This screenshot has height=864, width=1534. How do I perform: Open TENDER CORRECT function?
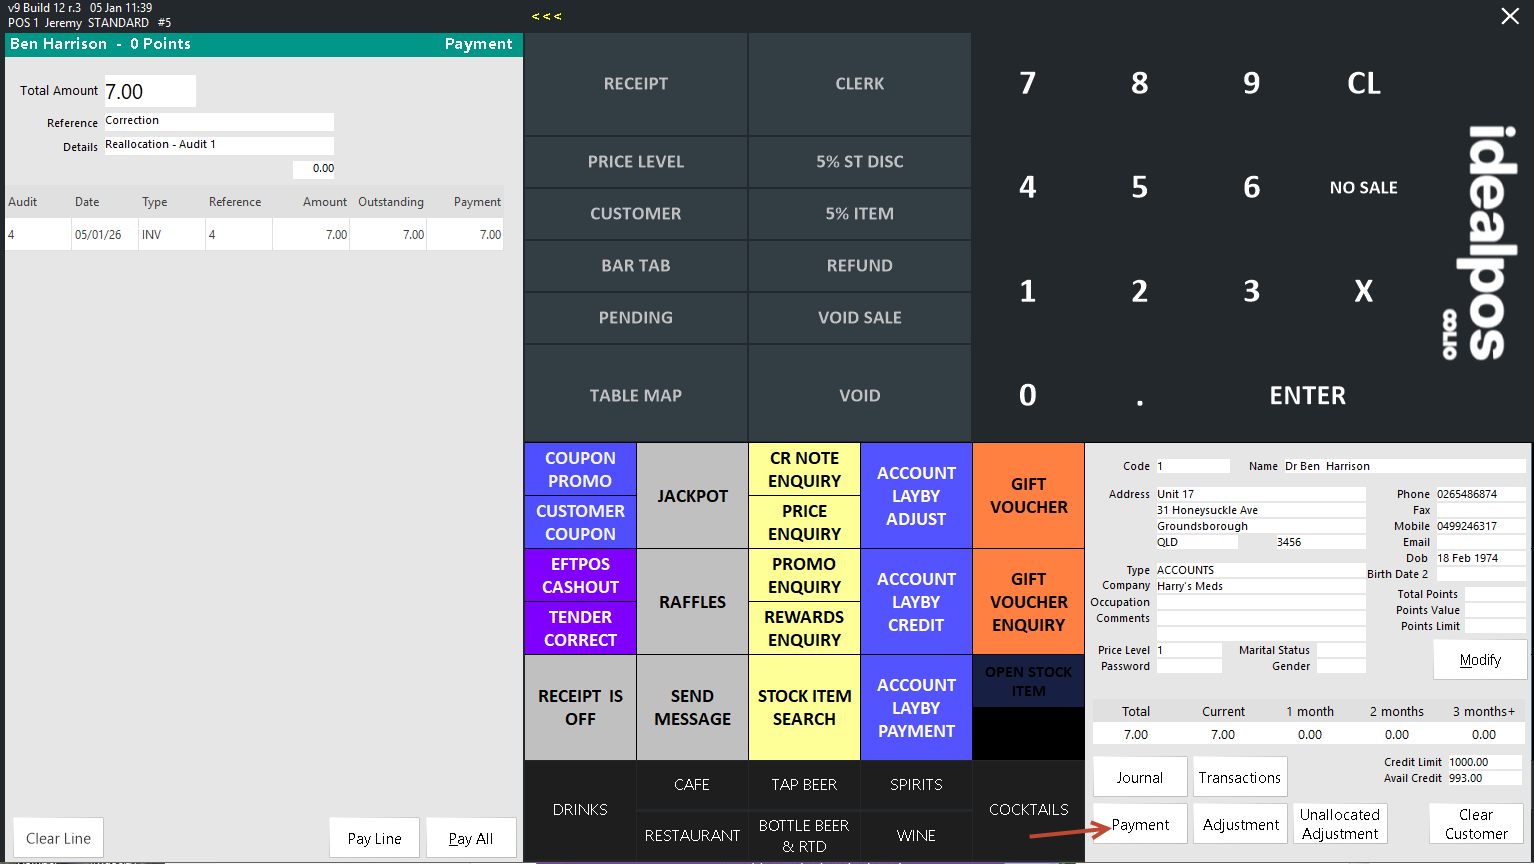coord(580,628)
